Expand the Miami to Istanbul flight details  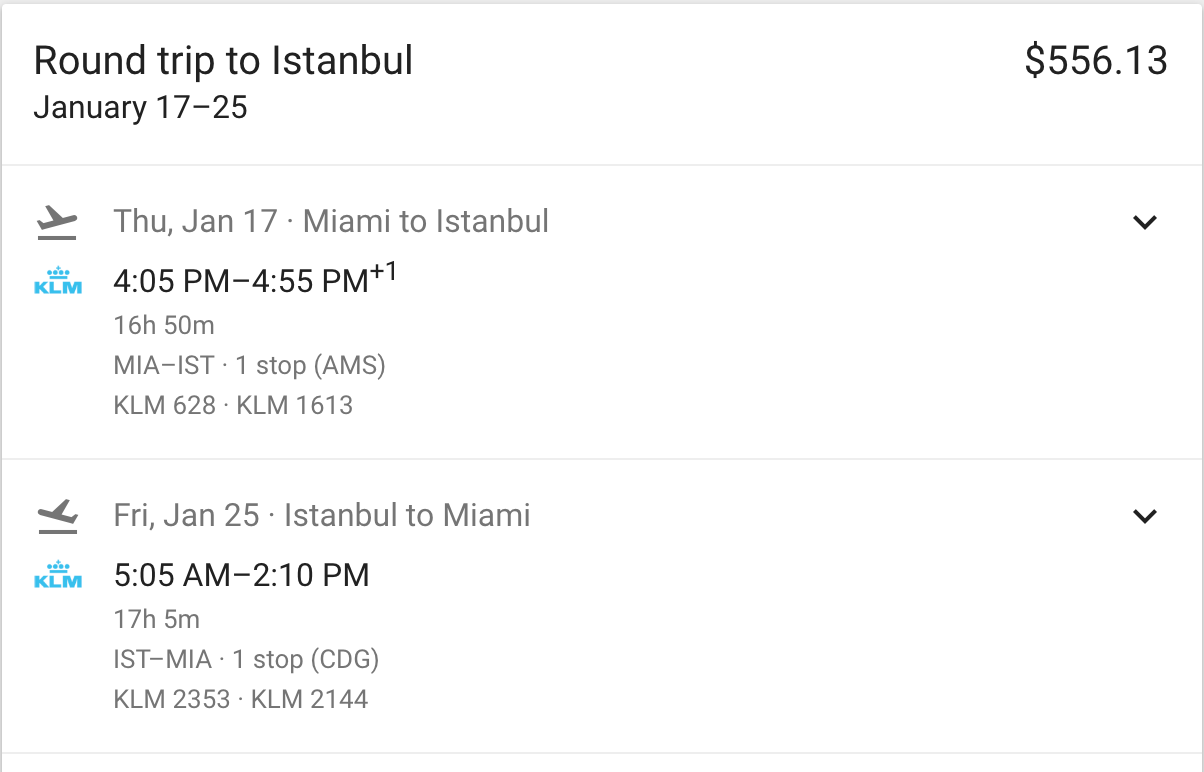(1145, 222)
